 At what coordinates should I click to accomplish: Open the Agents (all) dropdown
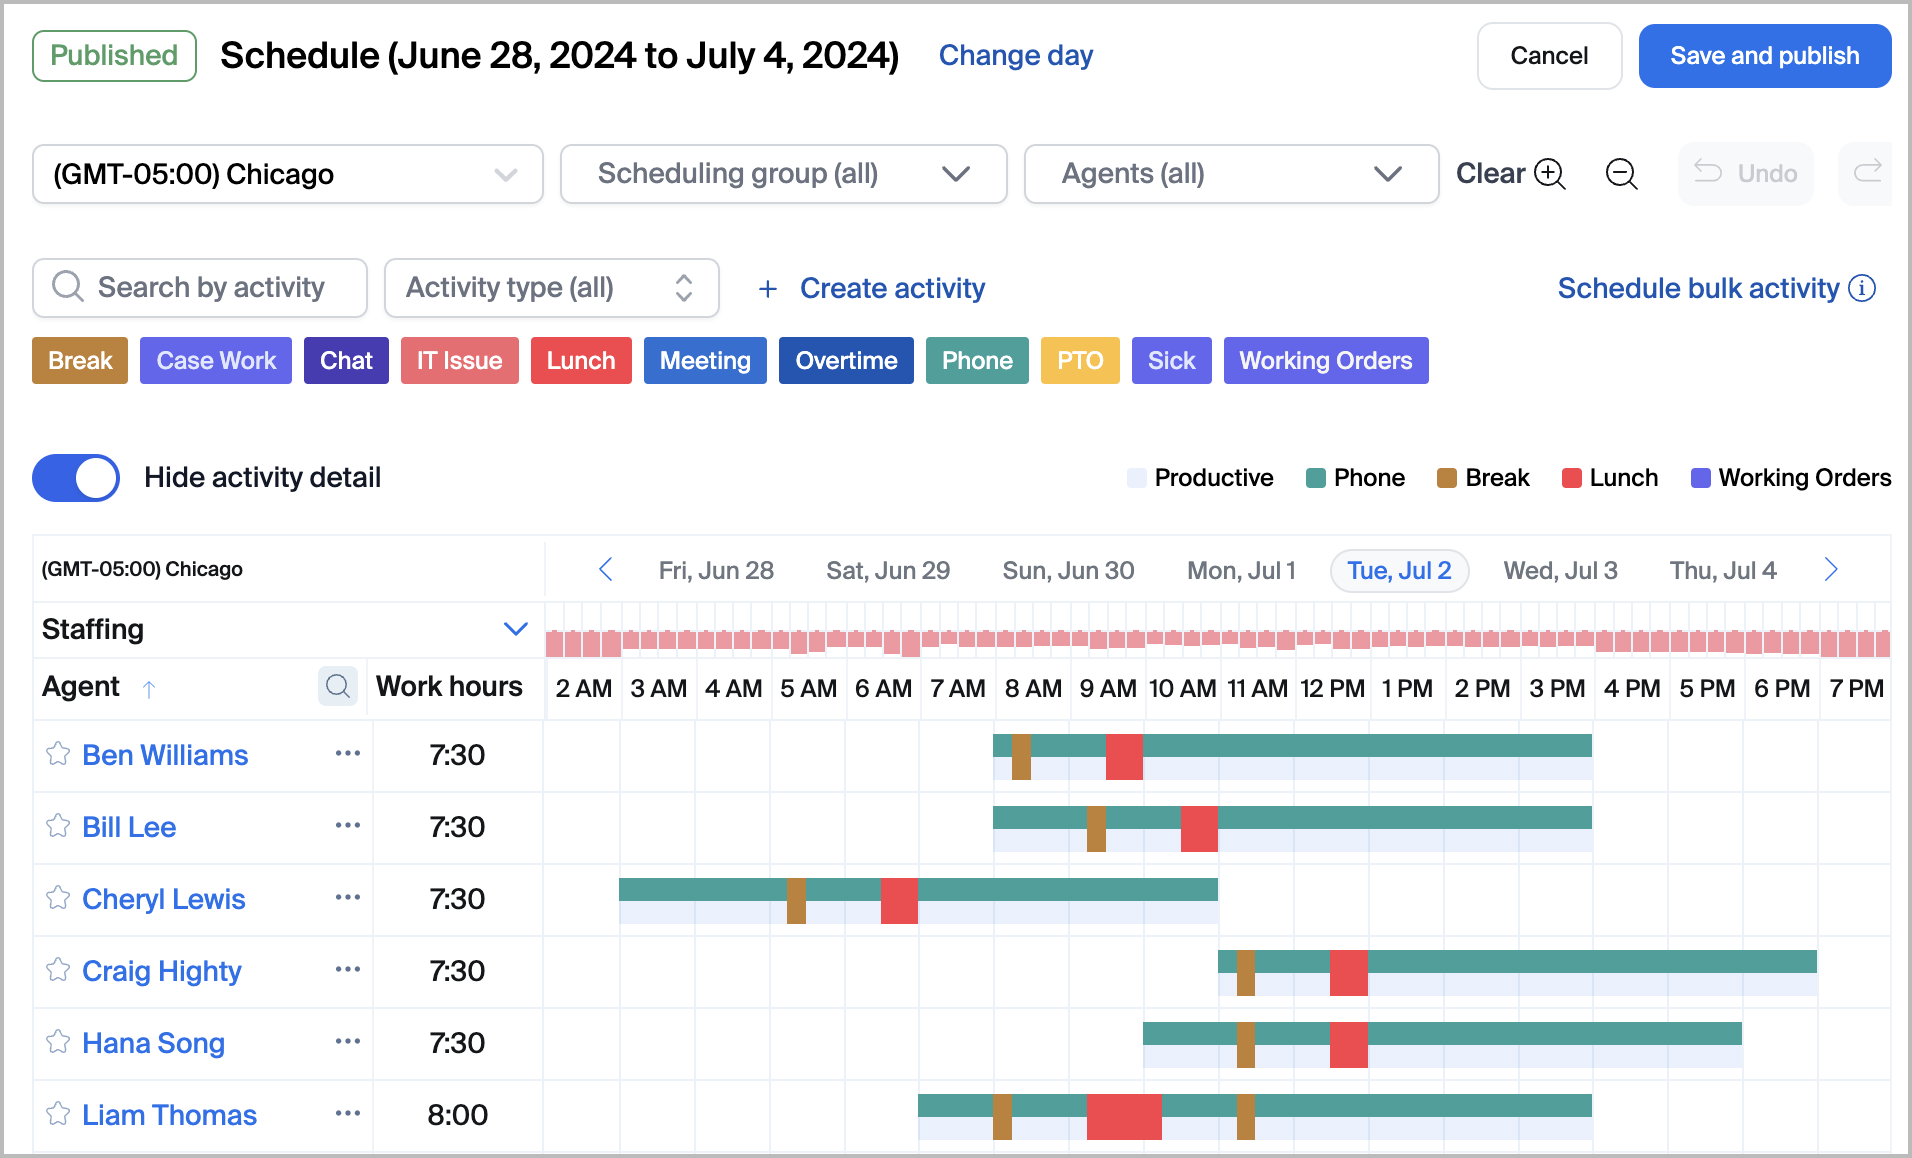[x=1230, y=174]
